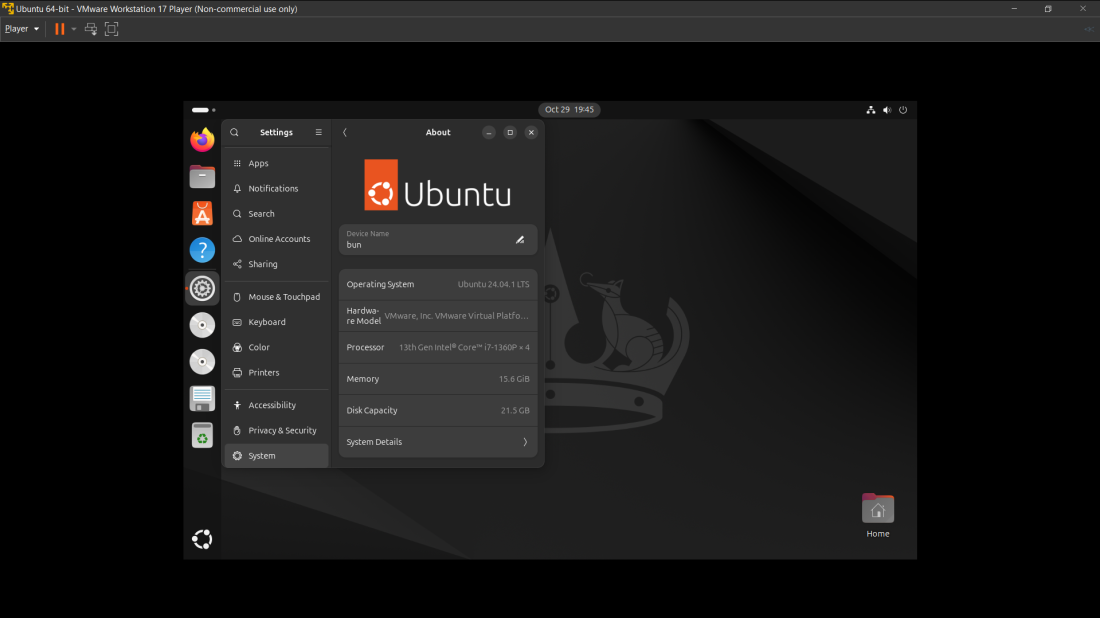
Task: Show applications with the Ubuntu logo button
Action: point(202,539)
